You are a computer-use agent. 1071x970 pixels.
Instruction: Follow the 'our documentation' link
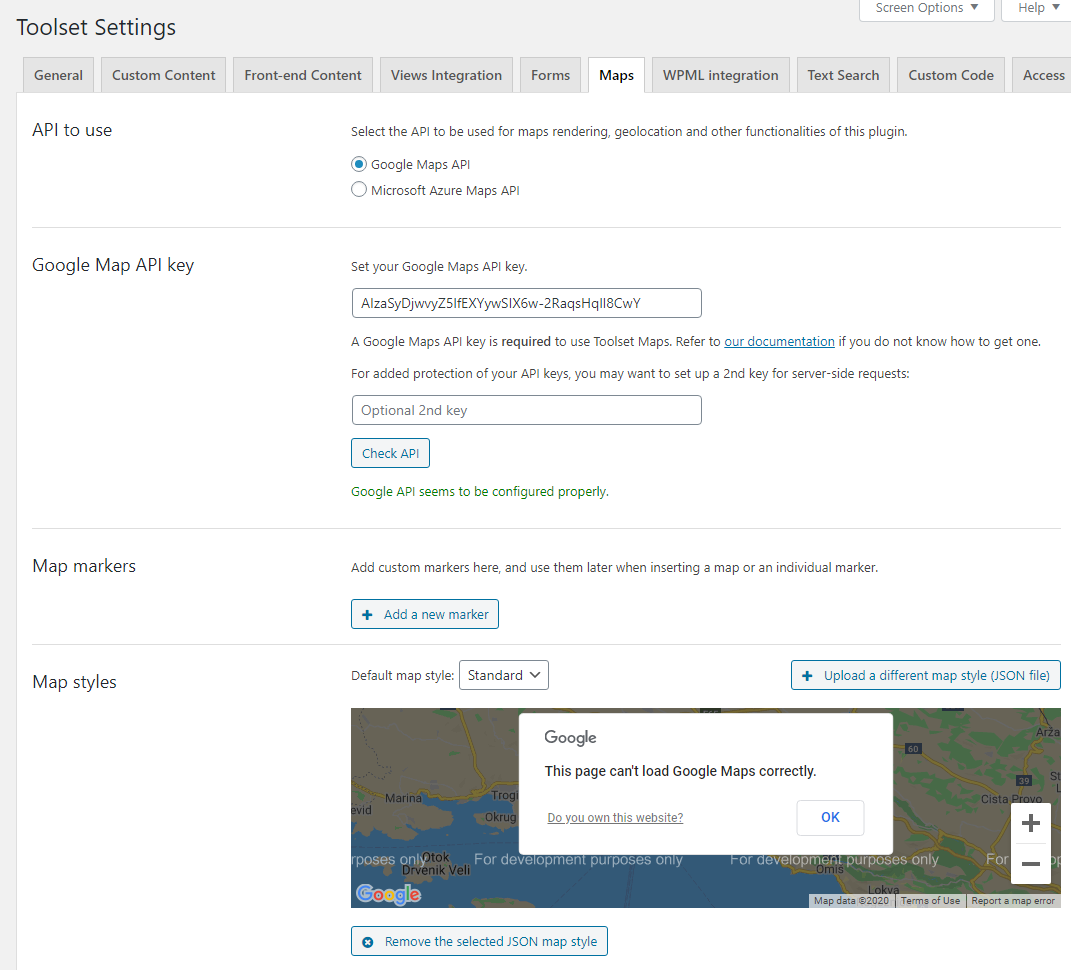[779, 342]
